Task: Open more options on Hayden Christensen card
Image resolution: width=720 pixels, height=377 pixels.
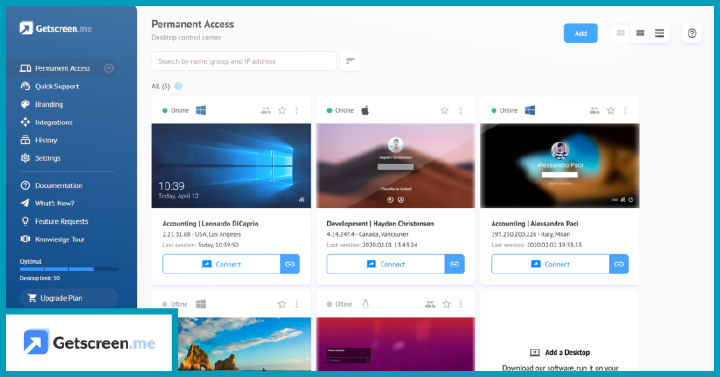Action: 461,110
